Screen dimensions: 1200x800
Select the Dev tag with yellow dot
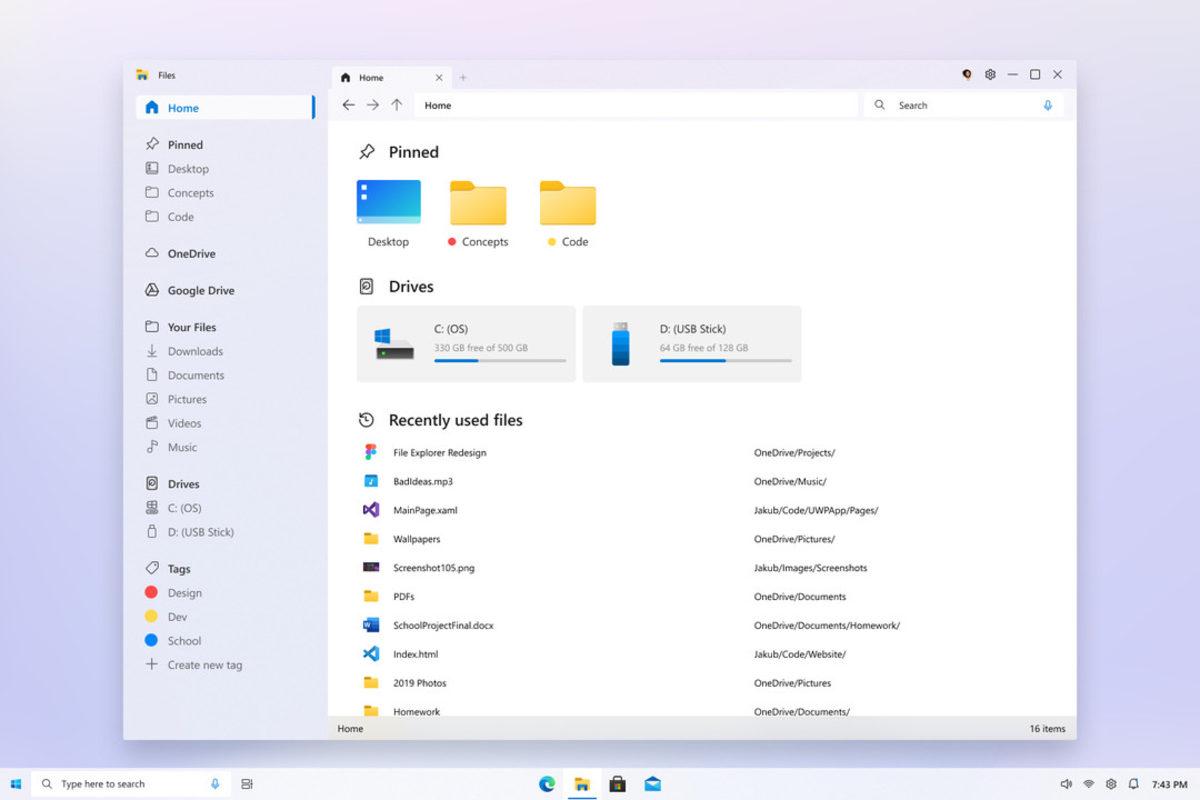[x=180, y=616]
